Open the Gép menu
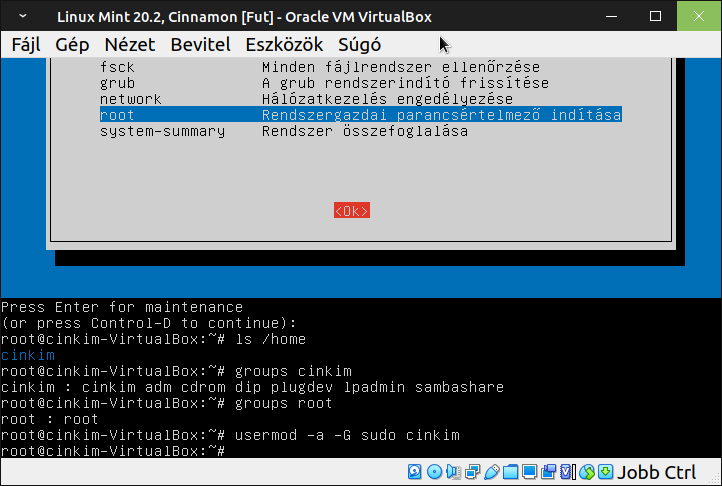The height and width of the screenshot is (486, 722). pyautogui.click(x=72, y=45)
